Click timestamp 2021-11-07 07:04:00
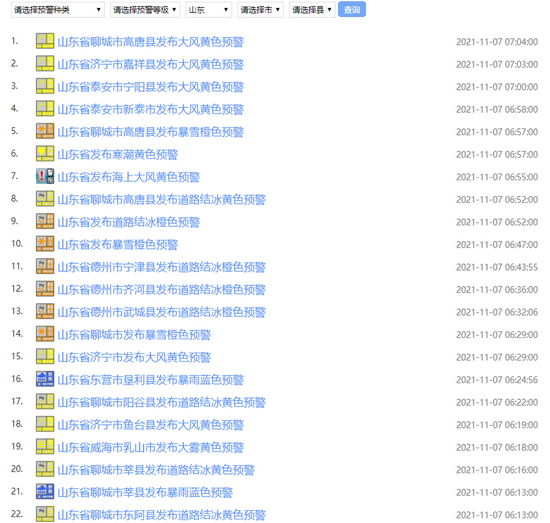The height and width of the screenshot is (523, 550). pyautogui.click(x=497, y=42)
